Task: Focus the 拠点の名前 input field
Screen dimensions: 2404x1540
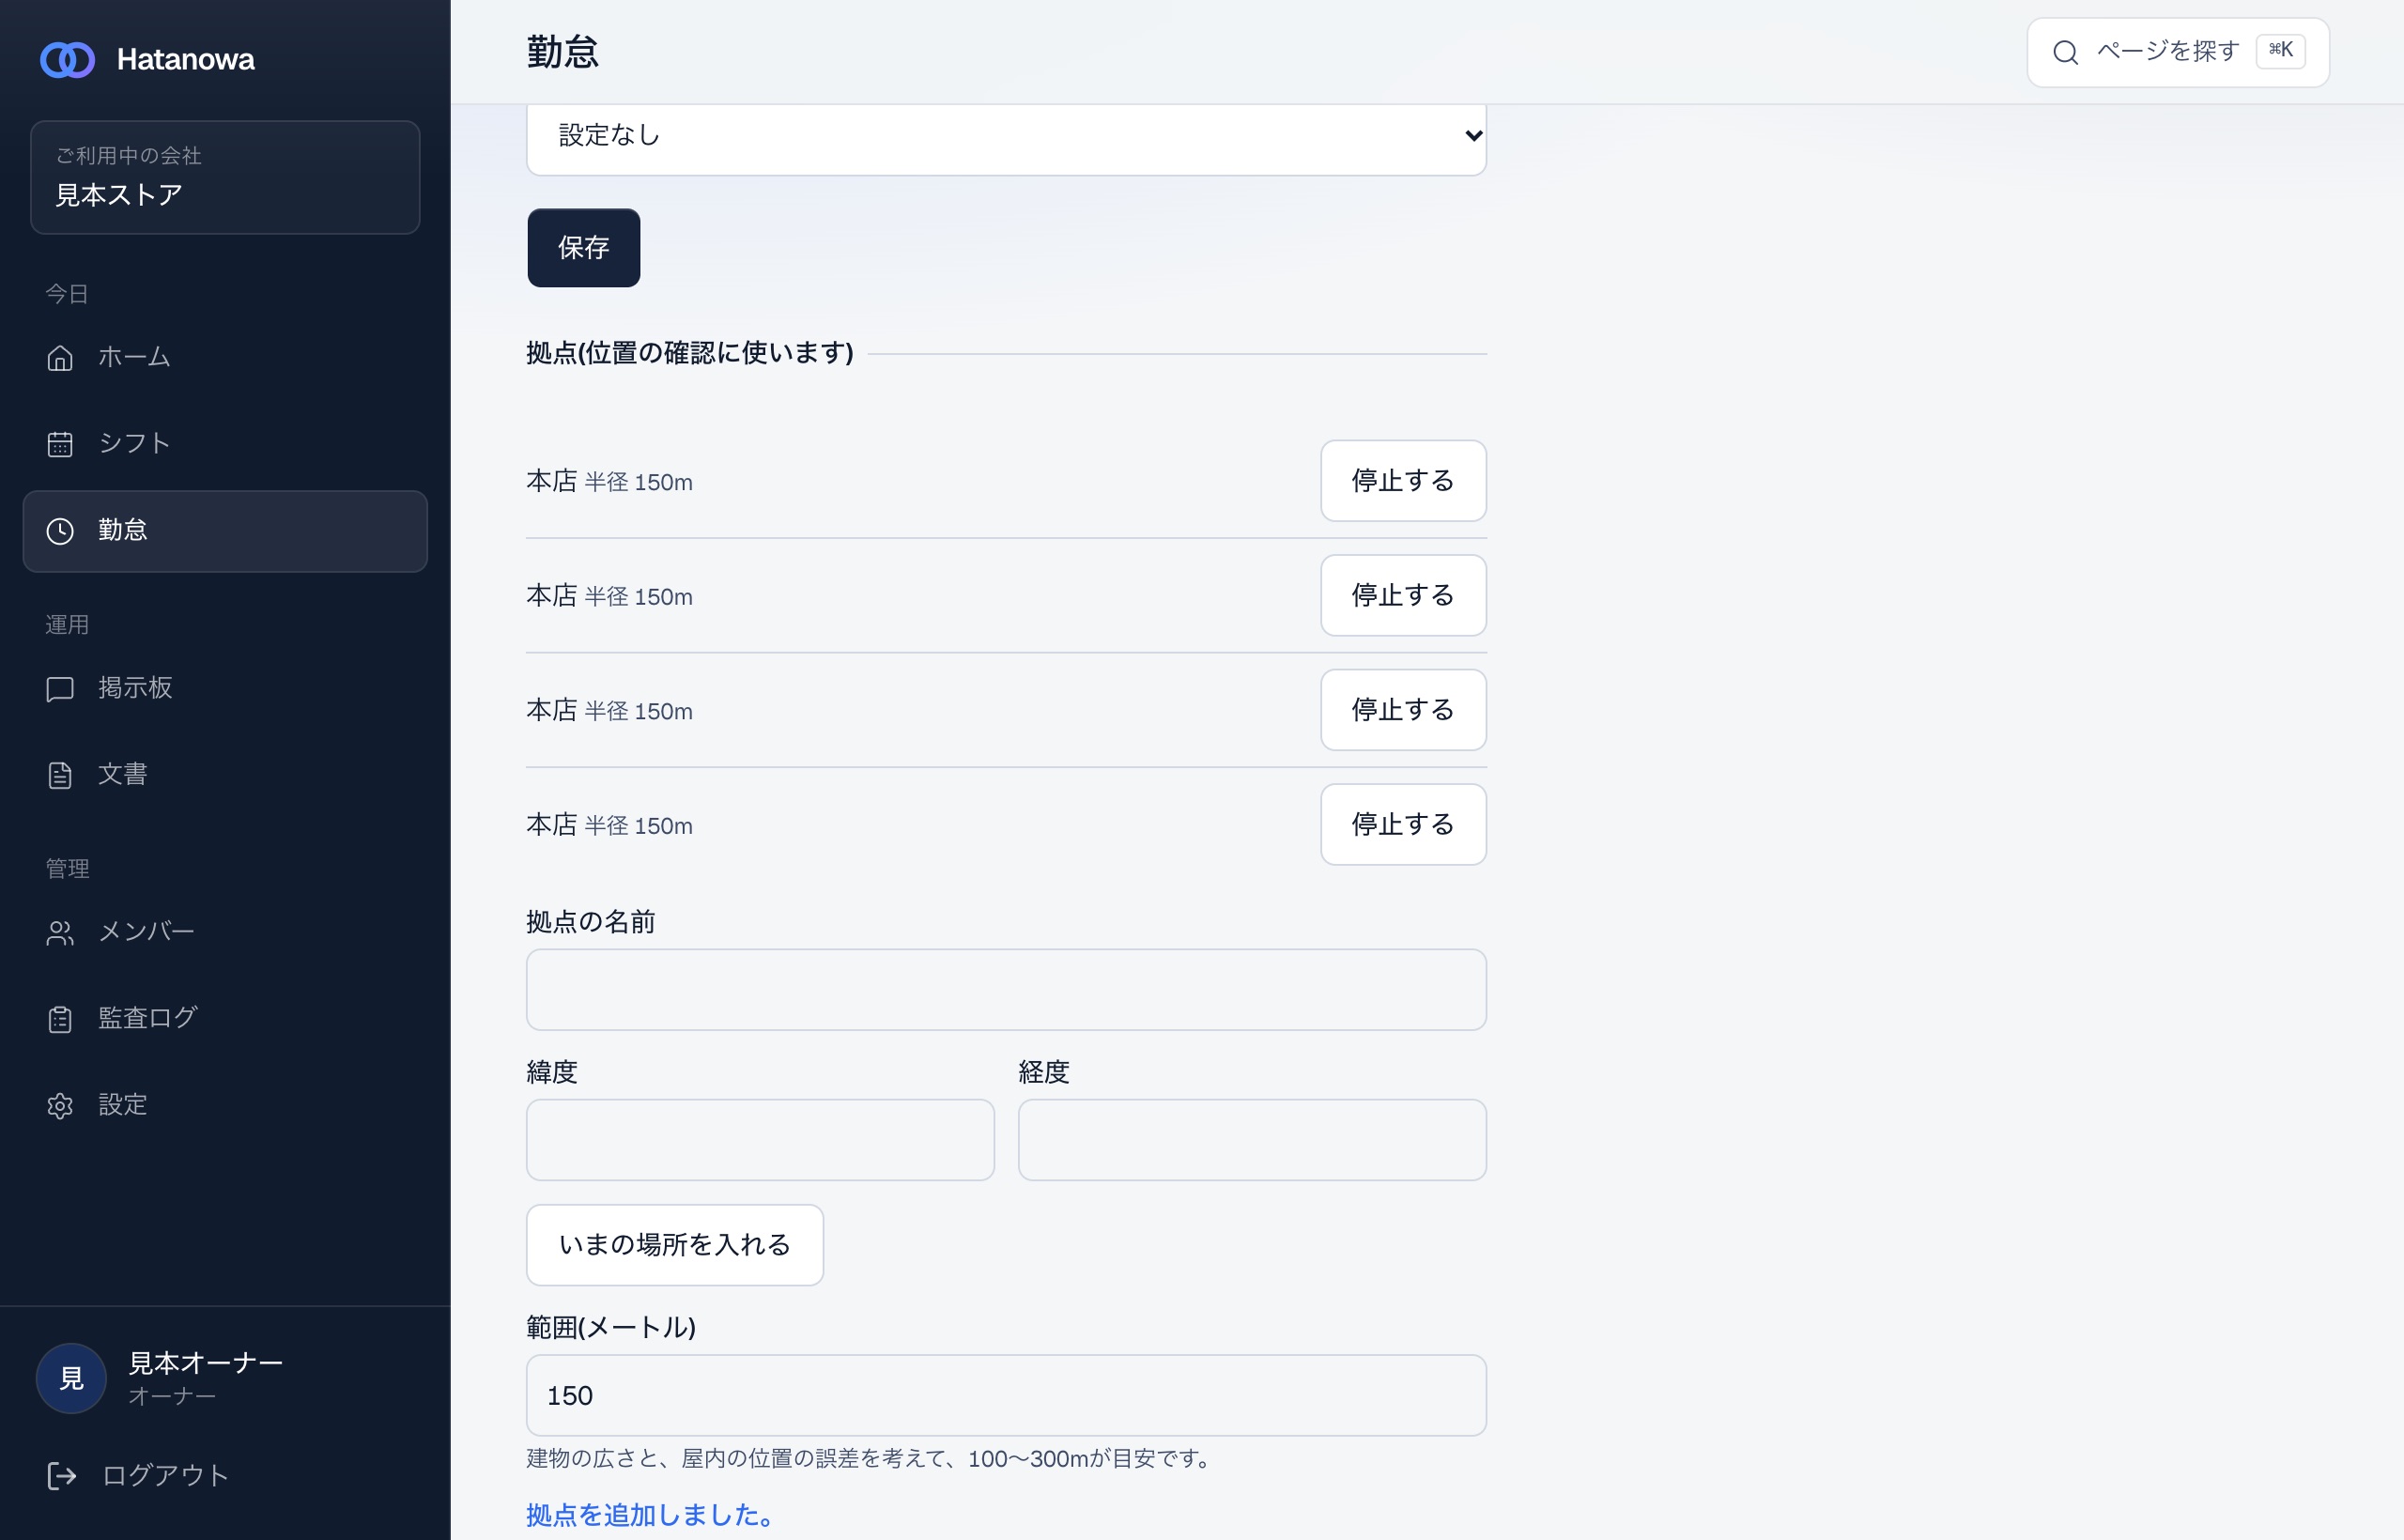Action: pos(1006,990)
